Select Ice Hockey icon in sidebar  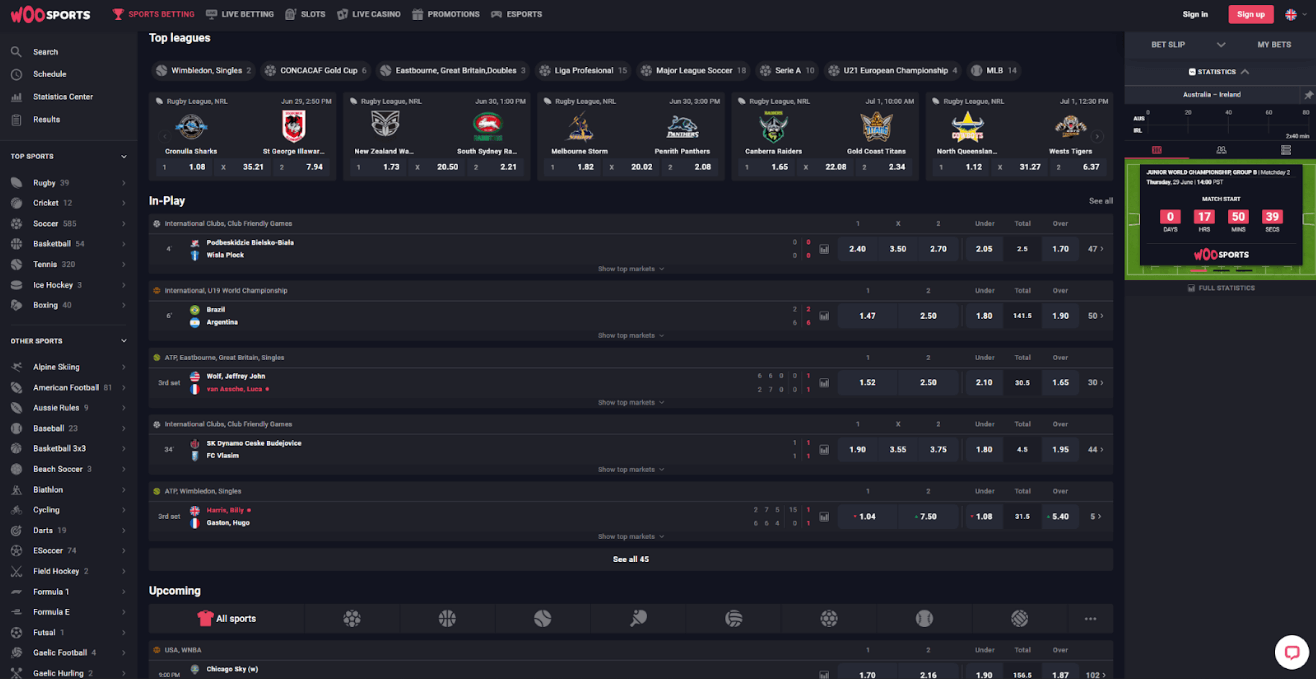pyautogui.click(x=16, y=285)
